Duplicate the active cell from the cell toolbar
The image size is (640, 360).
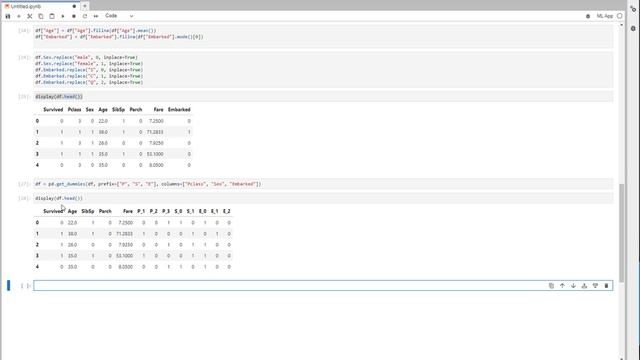pos(551,286)
